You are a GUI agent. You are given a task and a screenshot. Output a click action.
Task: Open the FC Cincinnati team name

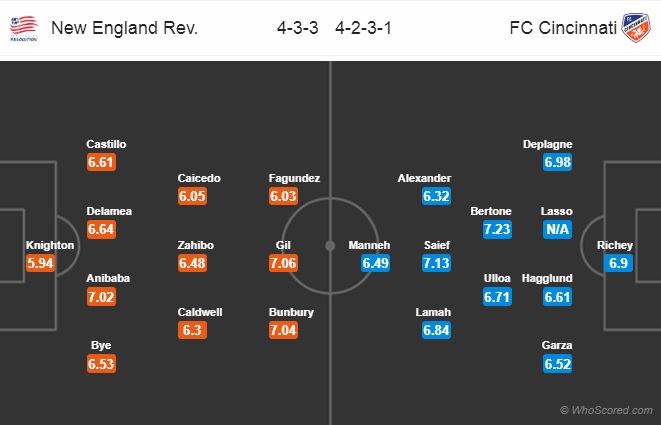(x=563, y=28)
